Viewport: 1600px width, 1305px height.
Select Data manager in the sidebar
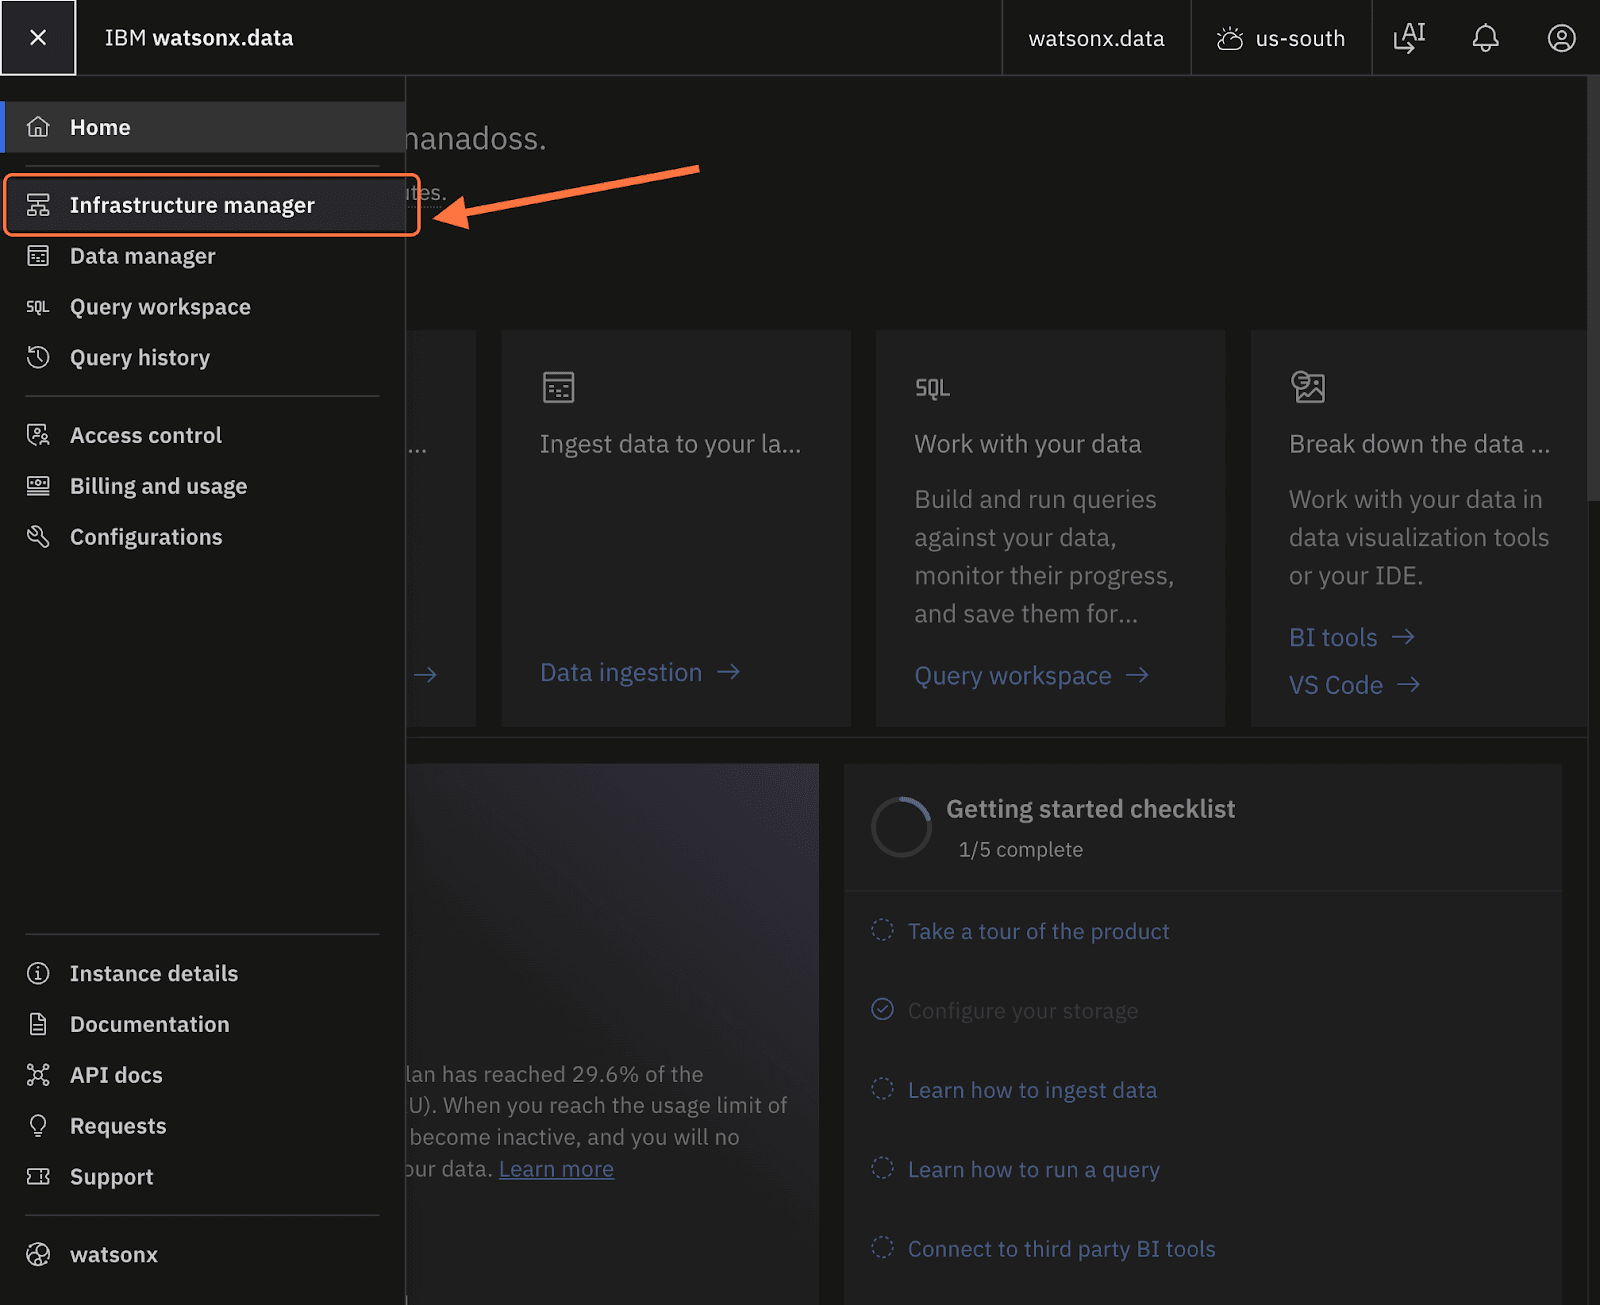(x=143, y=256)
